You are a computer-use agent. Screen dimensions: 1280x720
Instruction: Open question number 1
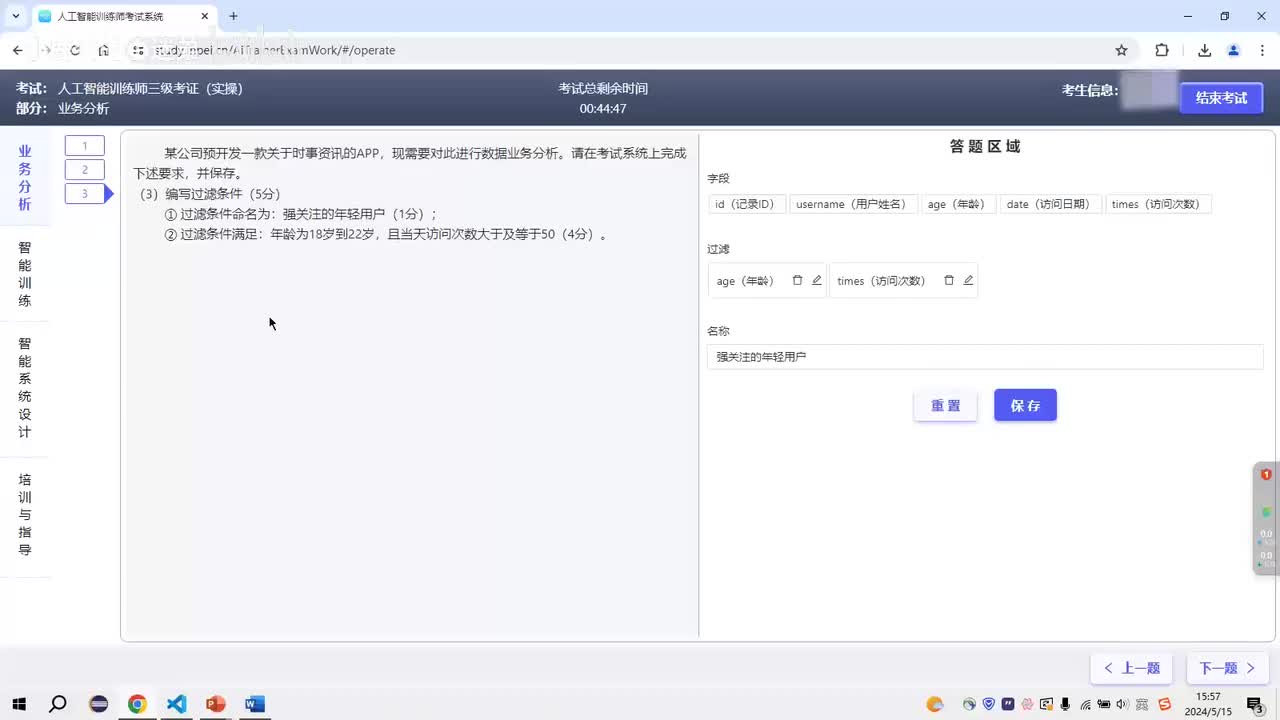click(x=85, y=146)
